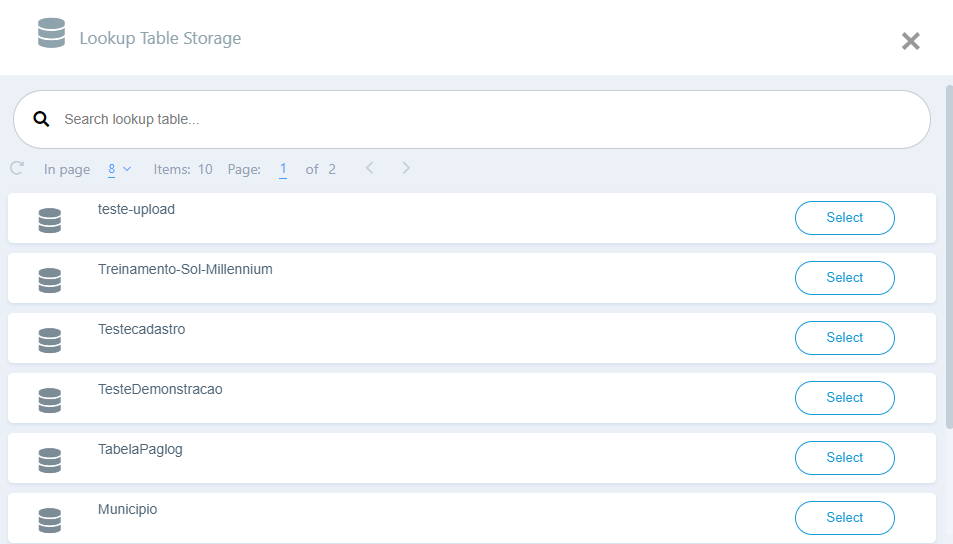Click the database icon beside teste-upload

pos(50,220)
